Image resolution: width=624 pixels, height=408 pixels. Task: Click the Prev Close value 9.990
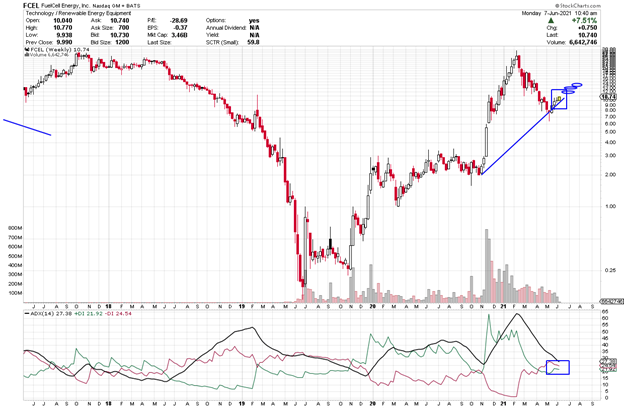point(64,42)
